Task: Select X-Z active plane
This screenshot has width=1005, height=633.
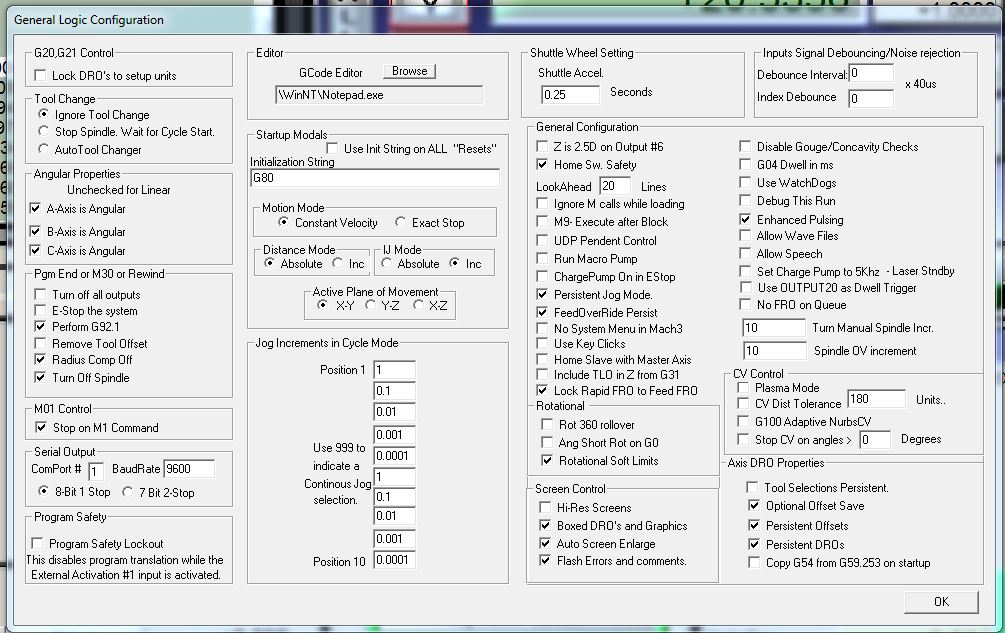Action: (418, 305)
